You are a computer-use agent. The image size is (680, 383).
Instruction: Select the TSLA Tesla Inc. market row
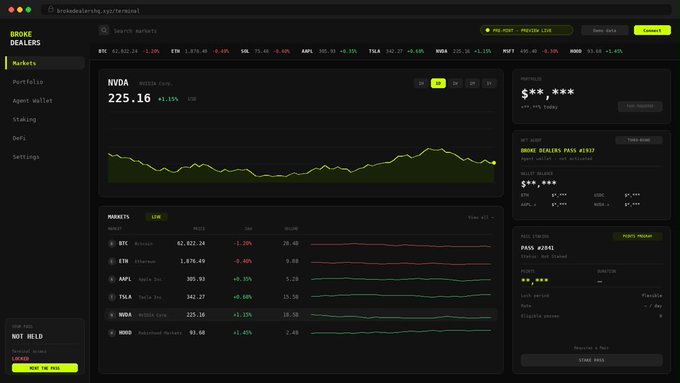coord(301,297)
